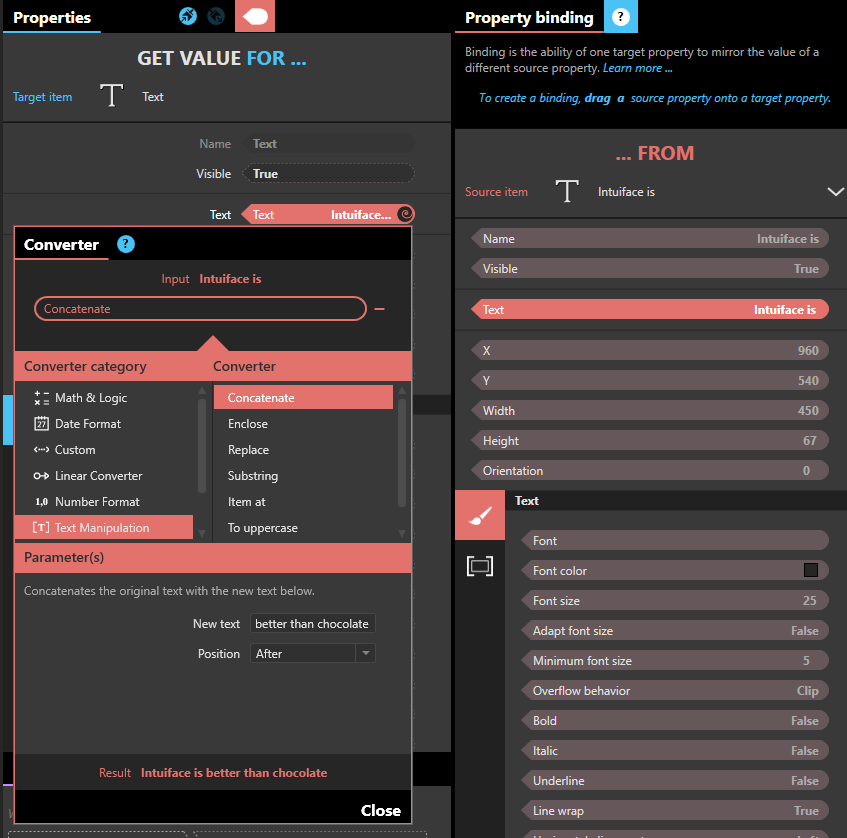Select the Replace converter
The height and width of the screenshot is (838, 847).
tap(304, 450)
